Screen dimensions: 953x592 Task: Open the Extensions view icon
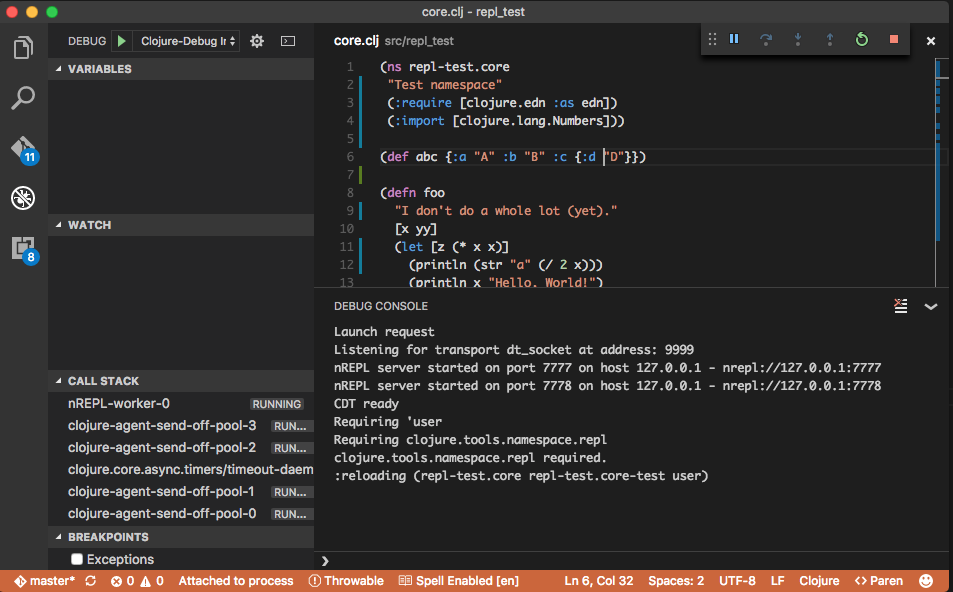coord(23,249)
